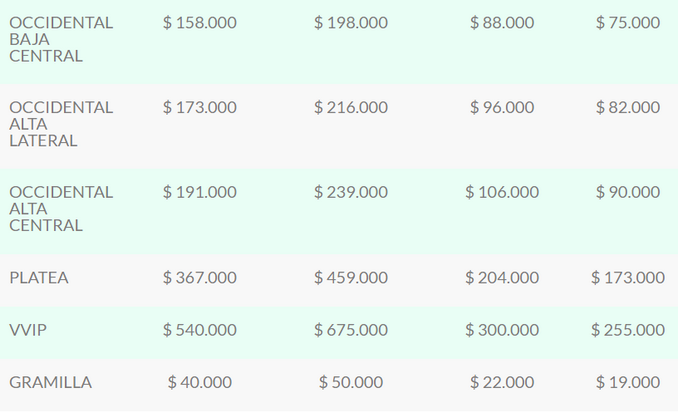The height and width of the screenshot is (413, 678).
Task: Click the OCCIDENTAL BAJA CENTRAL row label
Action: [x=60, y=39]
